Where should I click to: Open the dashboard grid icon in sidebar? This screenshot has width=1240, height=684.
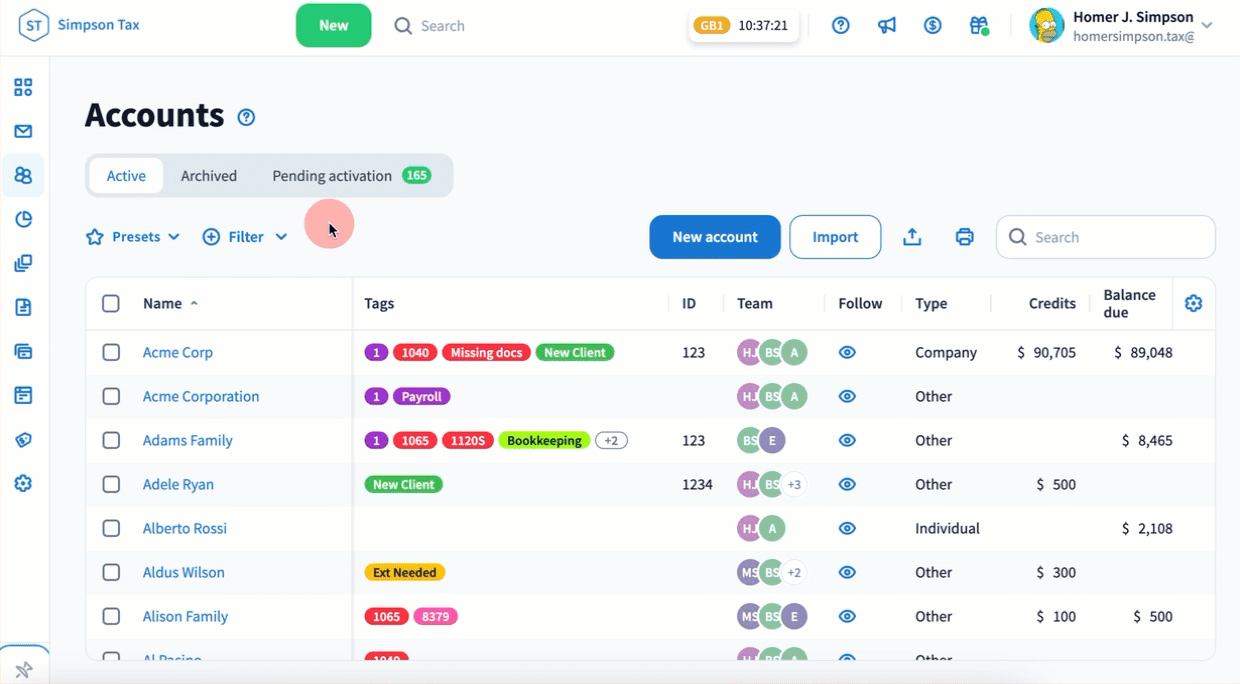(23, 87)
